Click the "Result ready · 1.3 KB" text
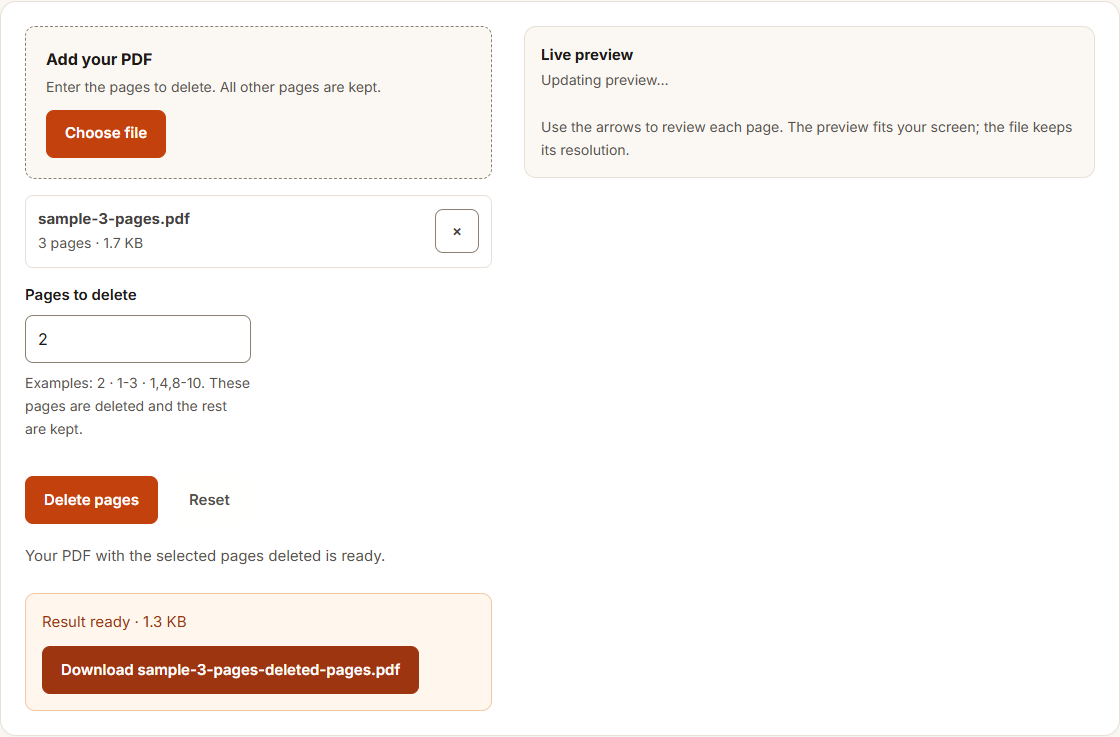 pos(114,622)
